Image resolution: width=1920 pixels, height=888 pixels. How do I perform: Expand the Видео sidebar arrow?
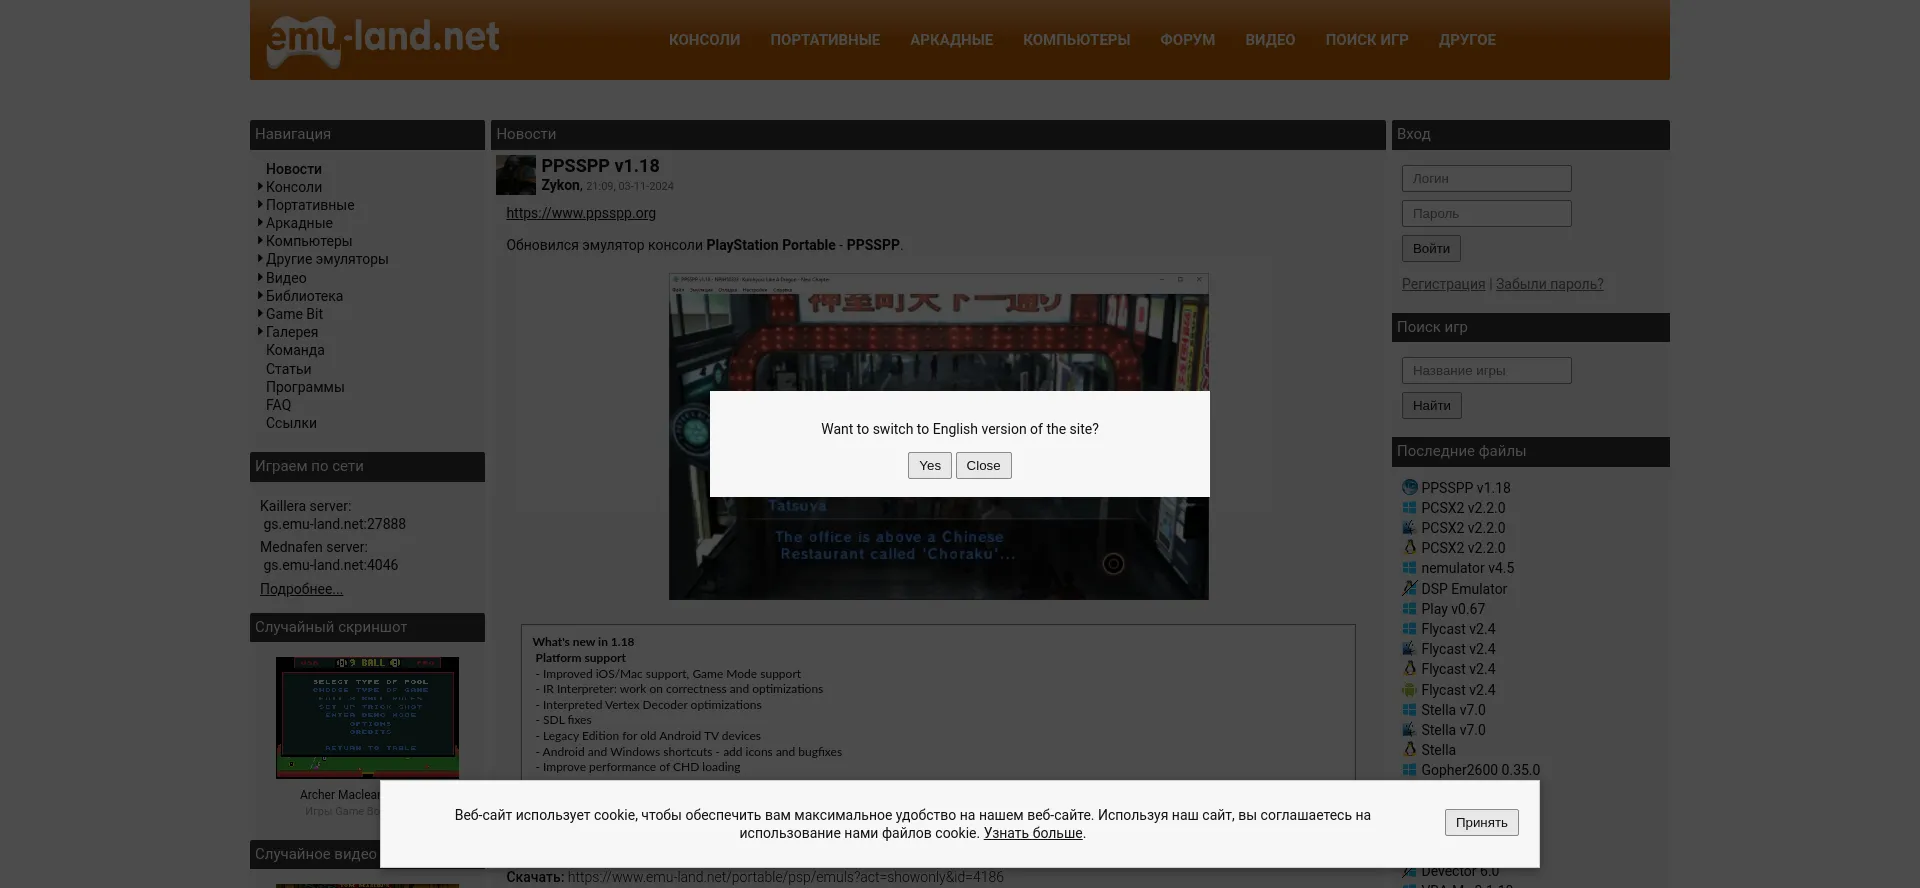(260, 278)
